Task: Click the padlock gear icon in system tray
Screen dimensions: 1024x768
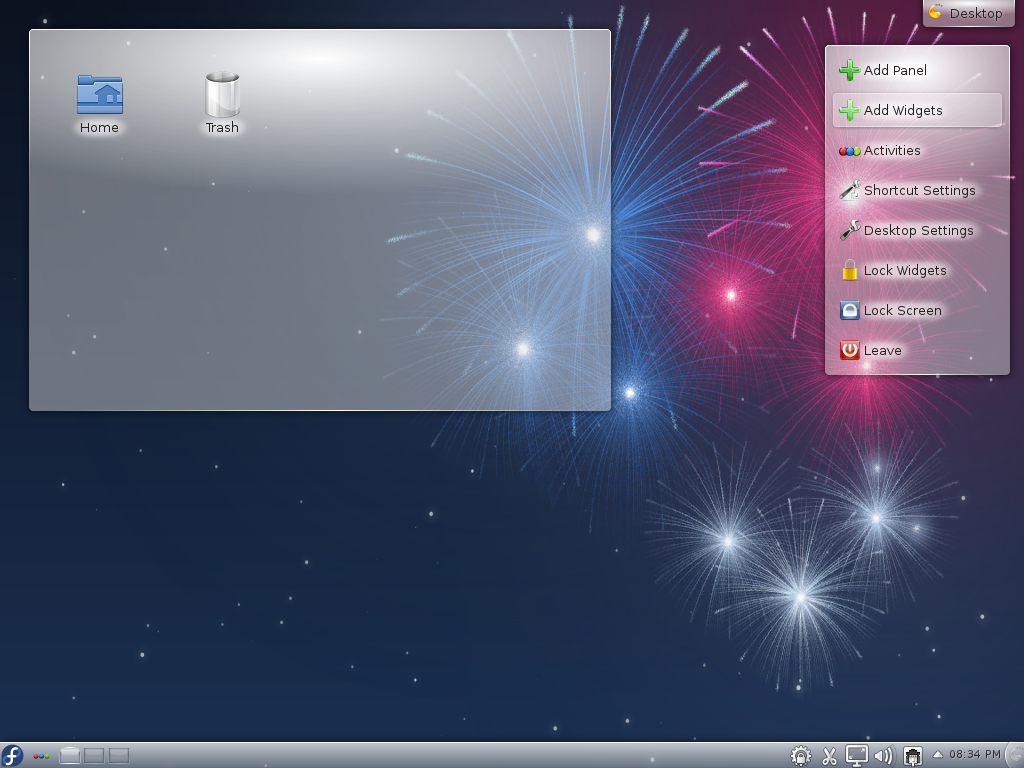Action: (x=801, y=755)
